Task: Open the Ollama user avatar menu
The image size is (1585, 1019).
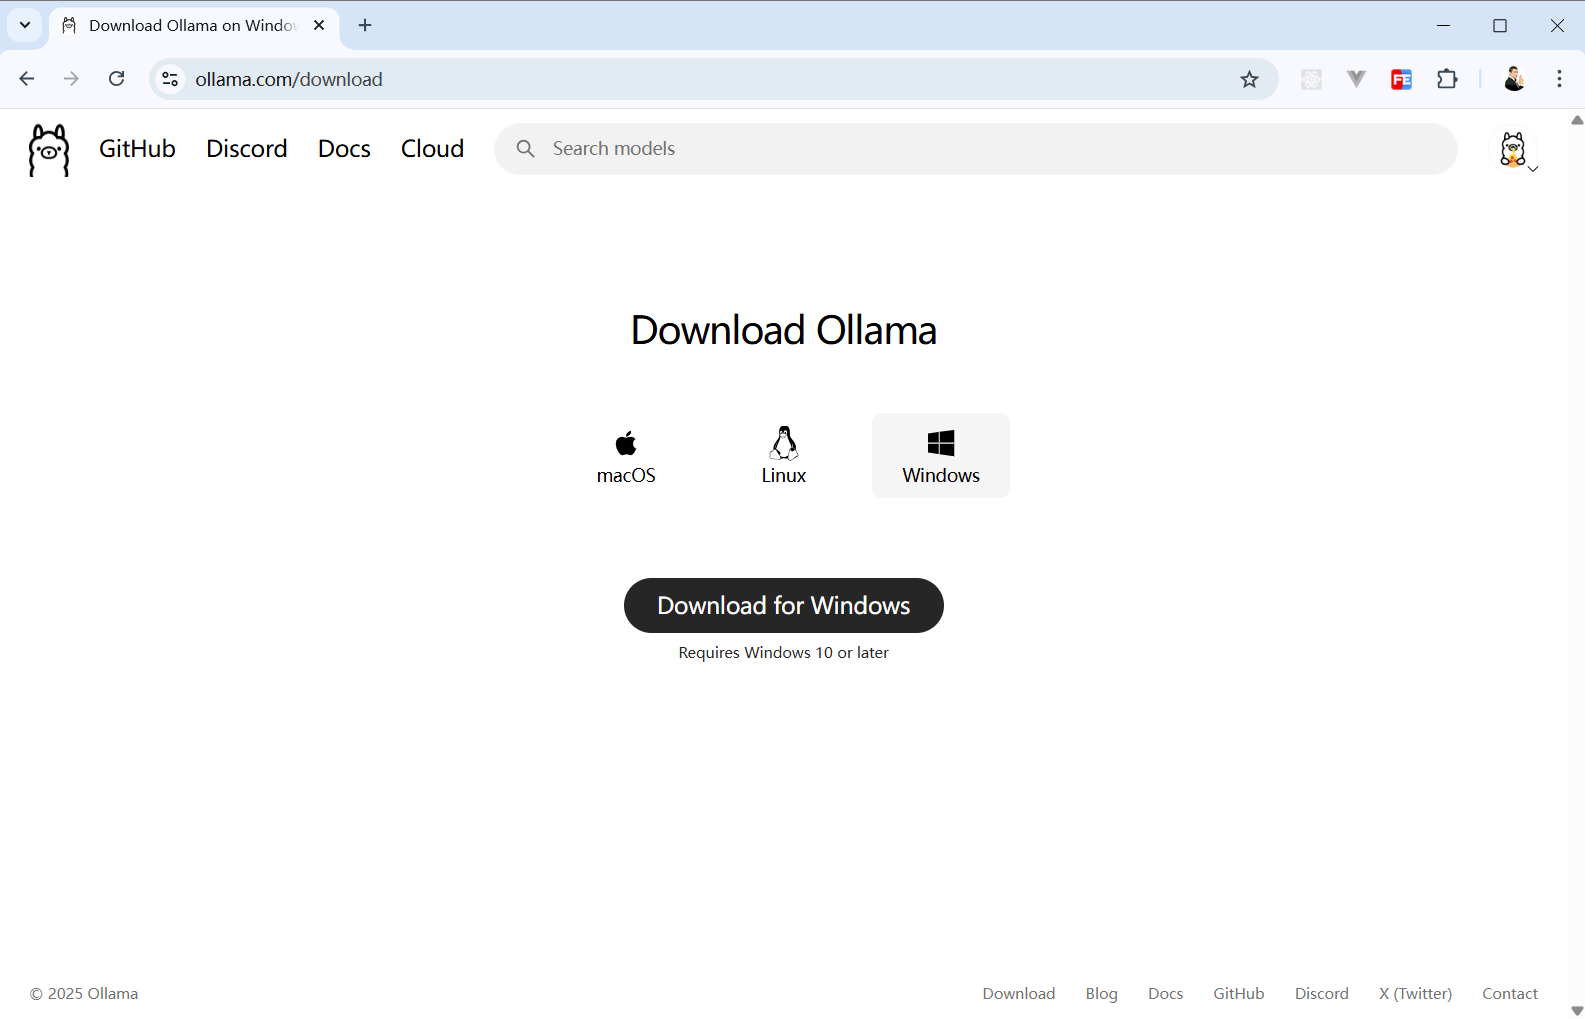Action: click(1513, 150)
